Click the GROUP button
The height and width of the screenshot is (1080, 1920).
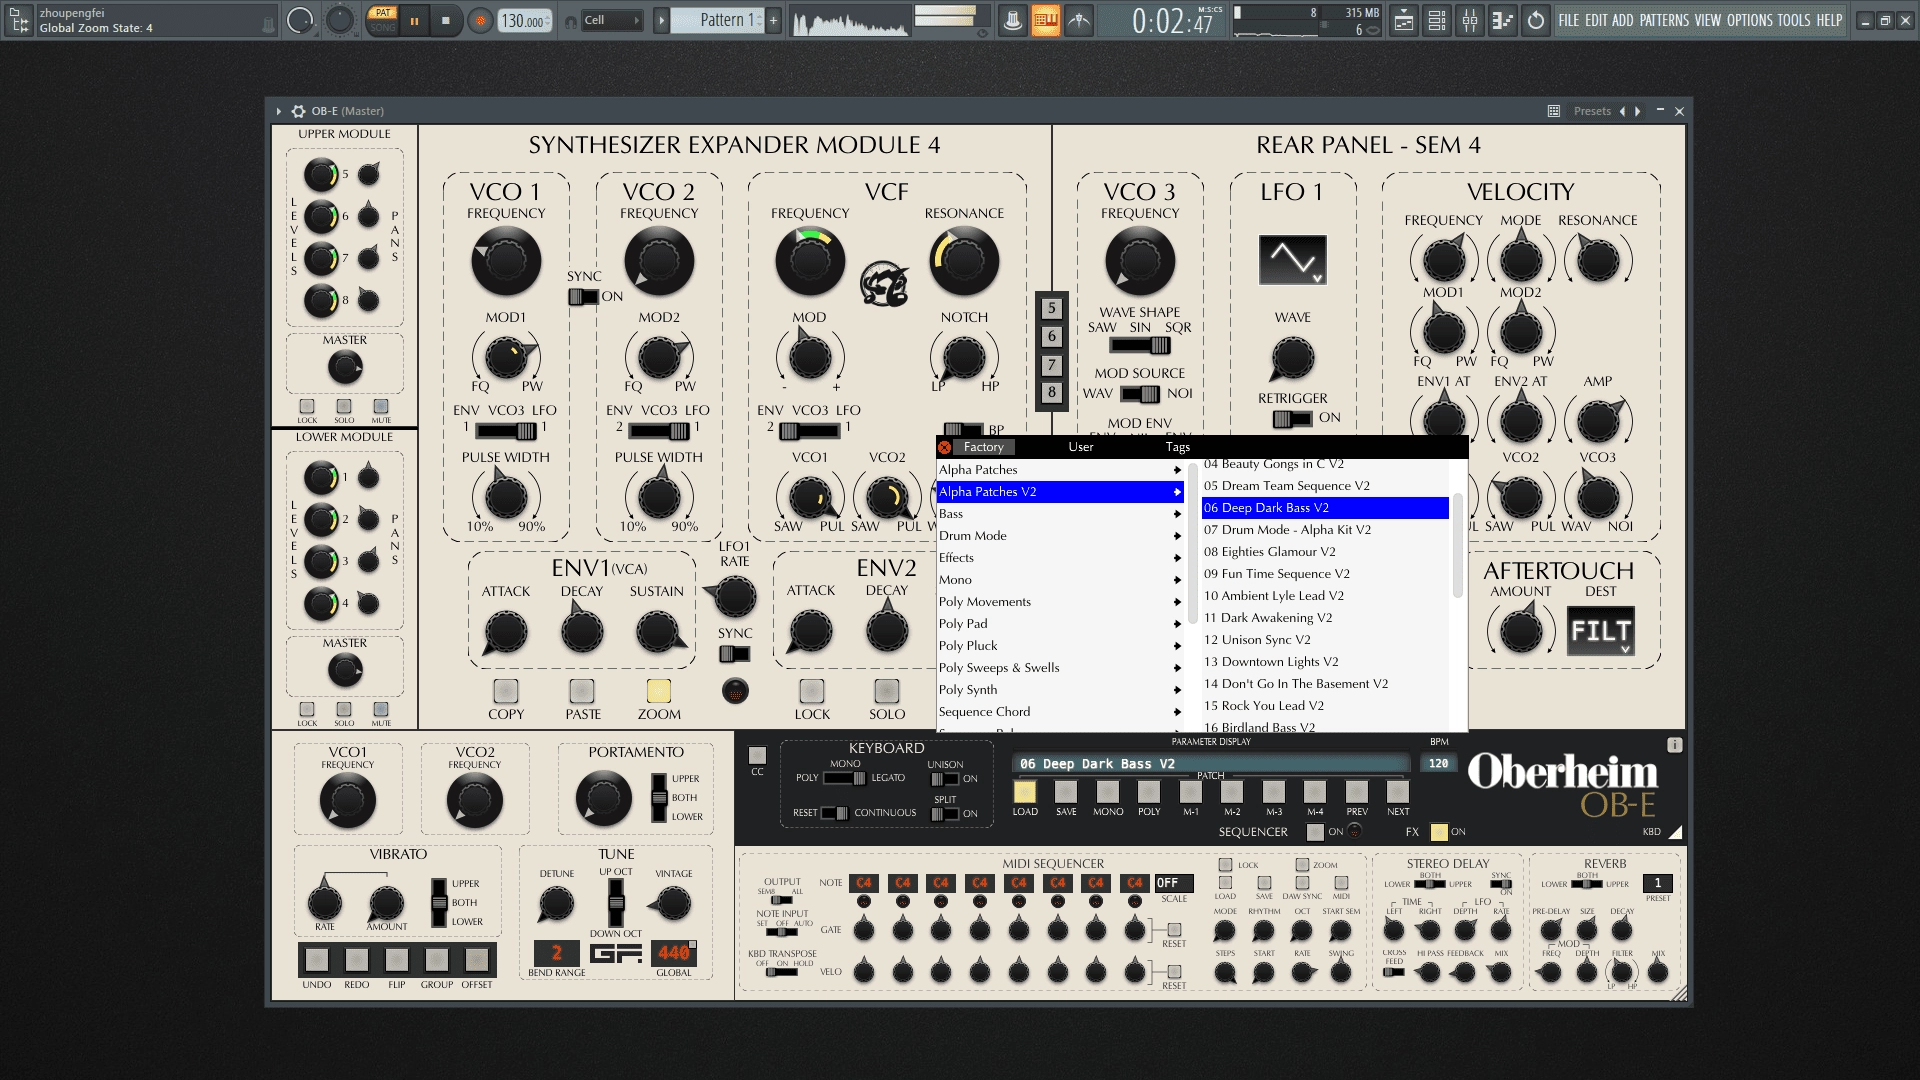coord(437,960)
